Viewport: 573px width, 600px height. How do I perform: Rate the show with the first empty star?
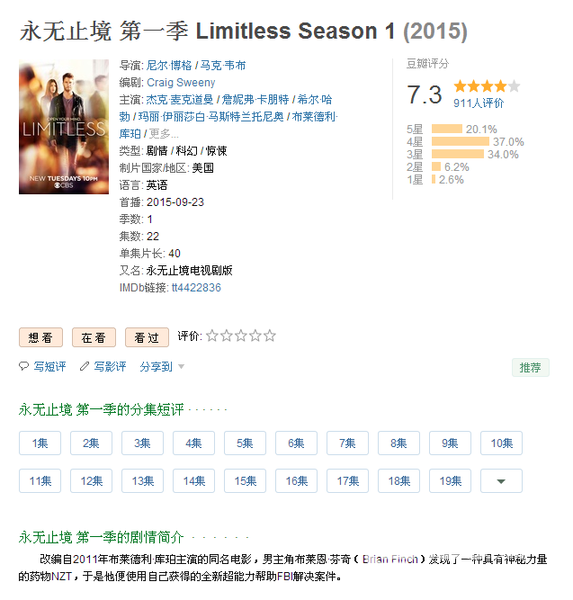pyautogui.click(x=212, y=336)
